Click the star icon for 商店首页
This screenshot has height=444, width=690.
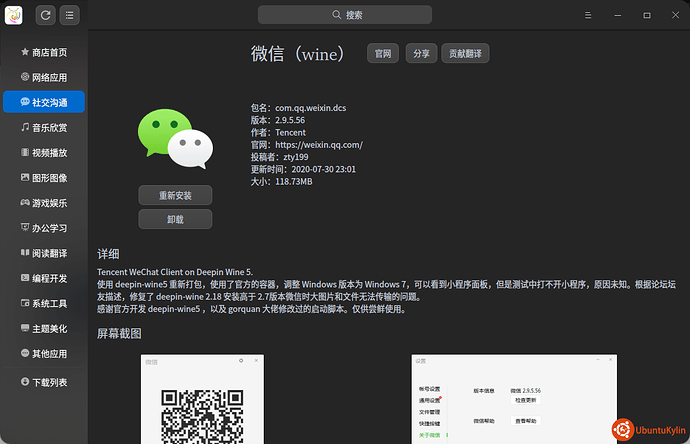click(25, 52)
